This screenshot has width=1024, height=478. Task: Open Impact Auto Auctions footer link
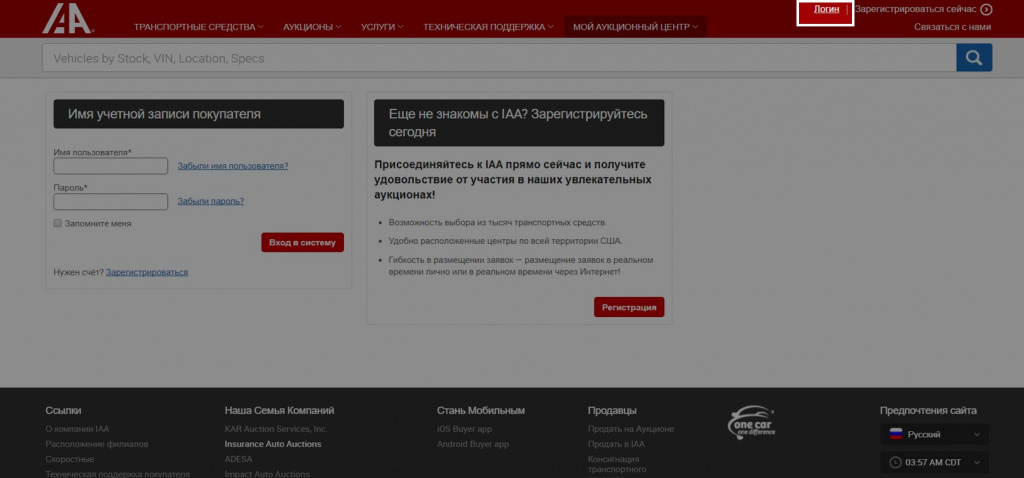[267, 474]
